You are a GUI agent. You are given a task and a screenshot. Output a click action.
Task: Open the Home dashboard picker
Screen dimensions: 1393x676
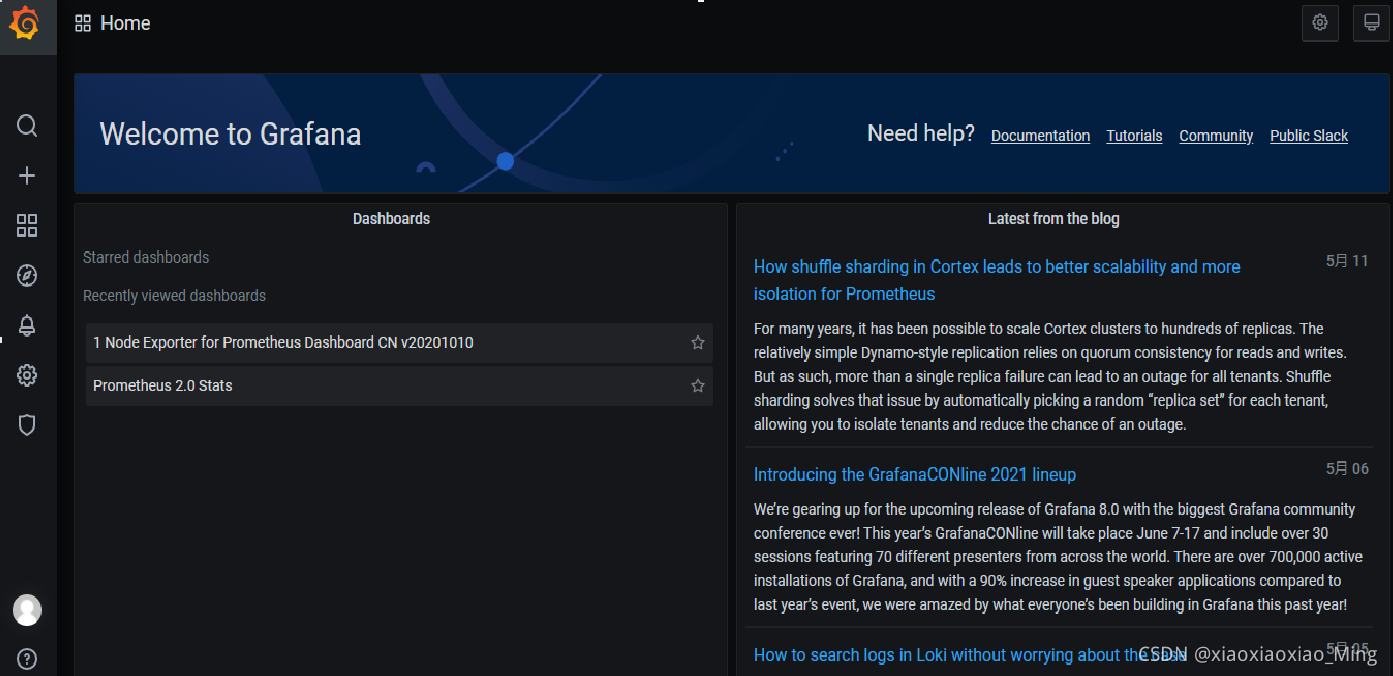click(125, 23)
